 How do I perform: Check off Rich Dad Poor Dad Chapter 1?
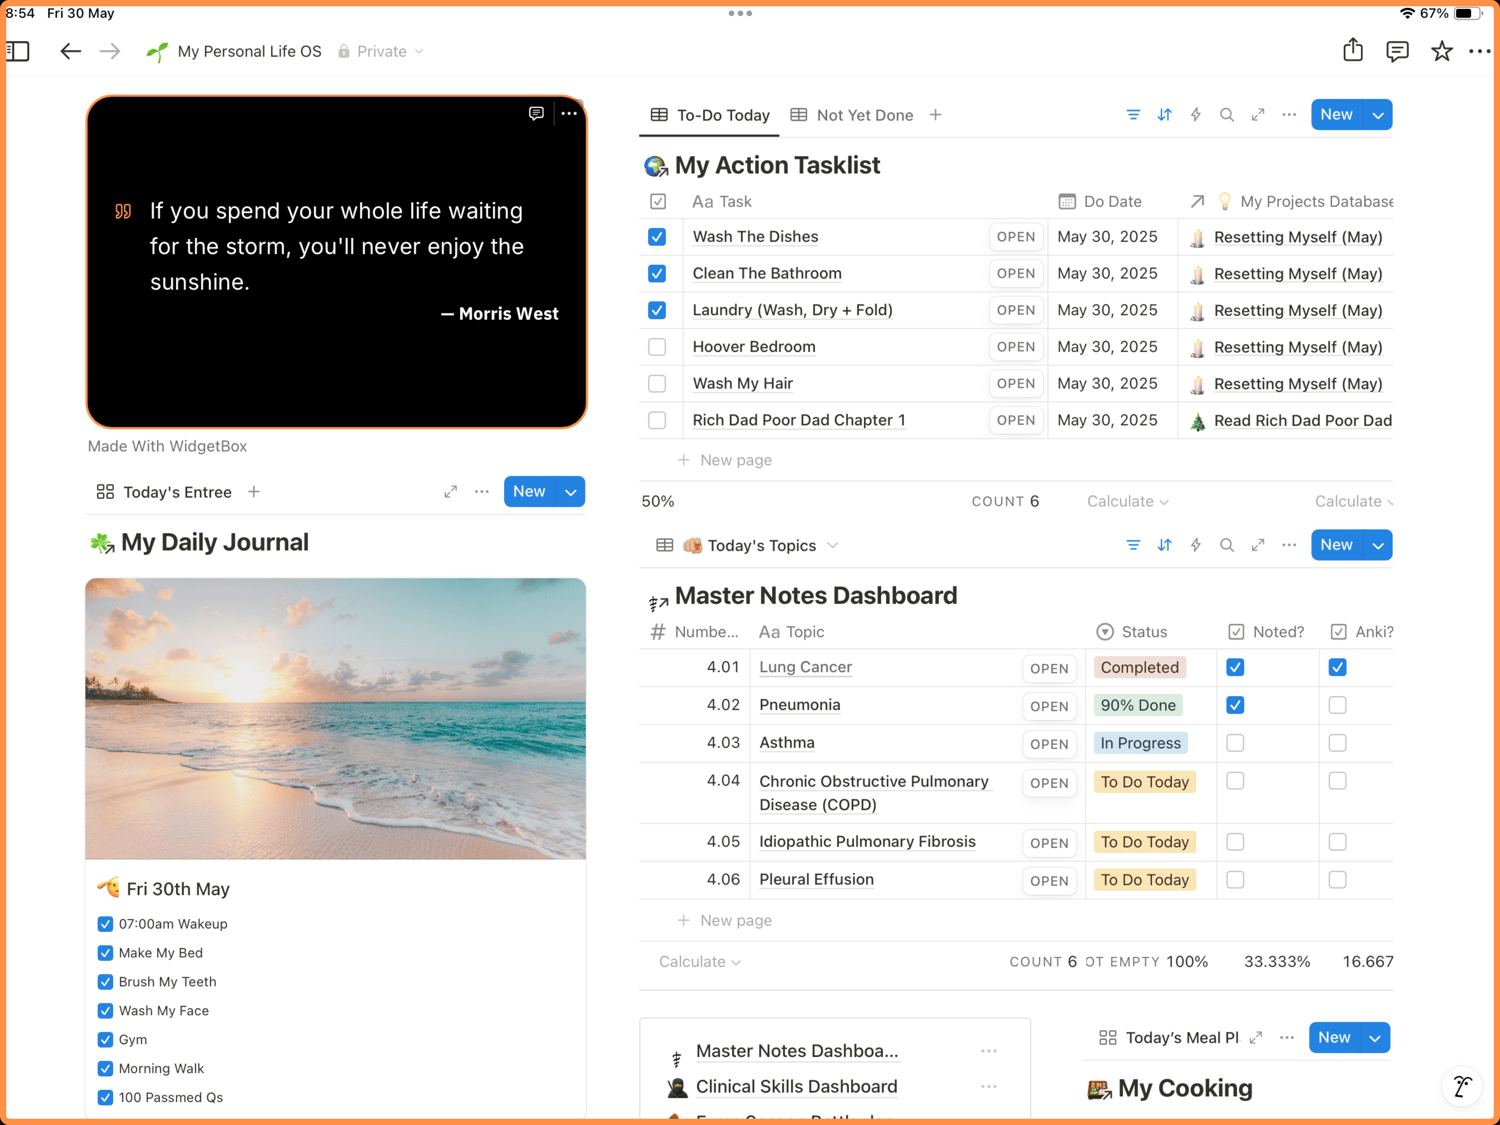pos(657,420)
